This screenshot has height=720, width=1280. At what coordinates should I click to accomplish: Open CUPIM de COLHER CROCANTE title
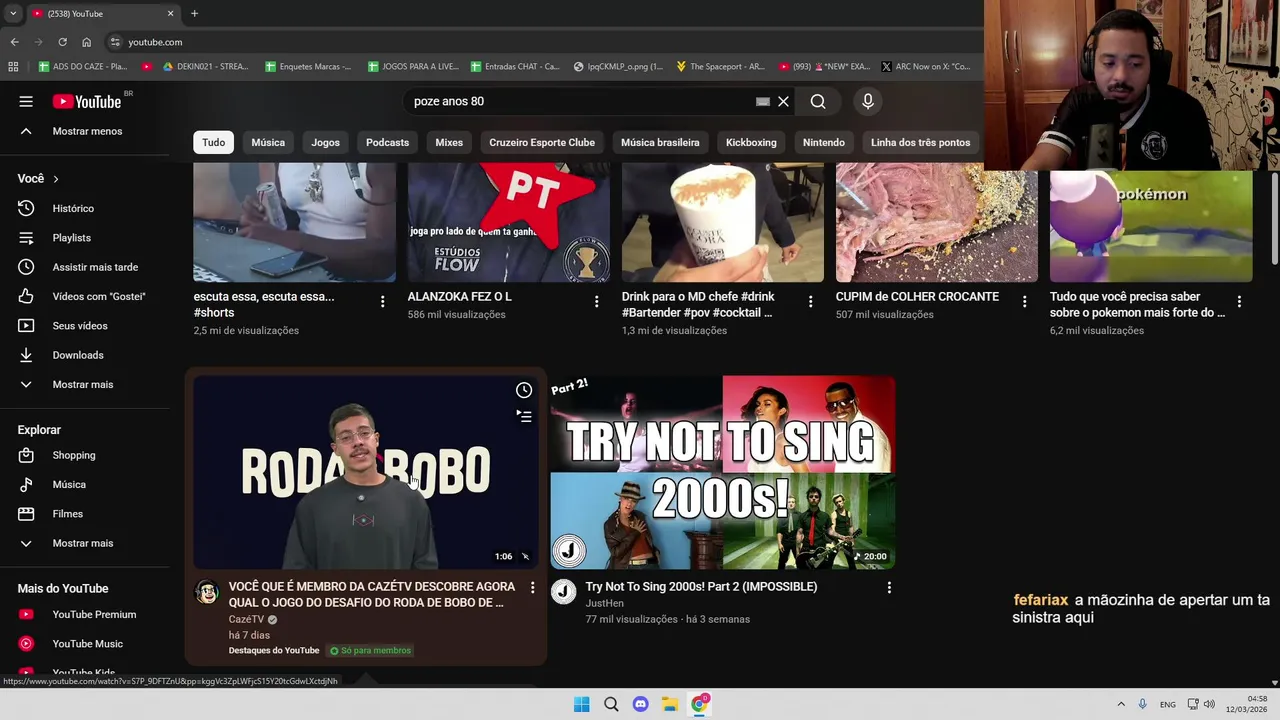917,297
